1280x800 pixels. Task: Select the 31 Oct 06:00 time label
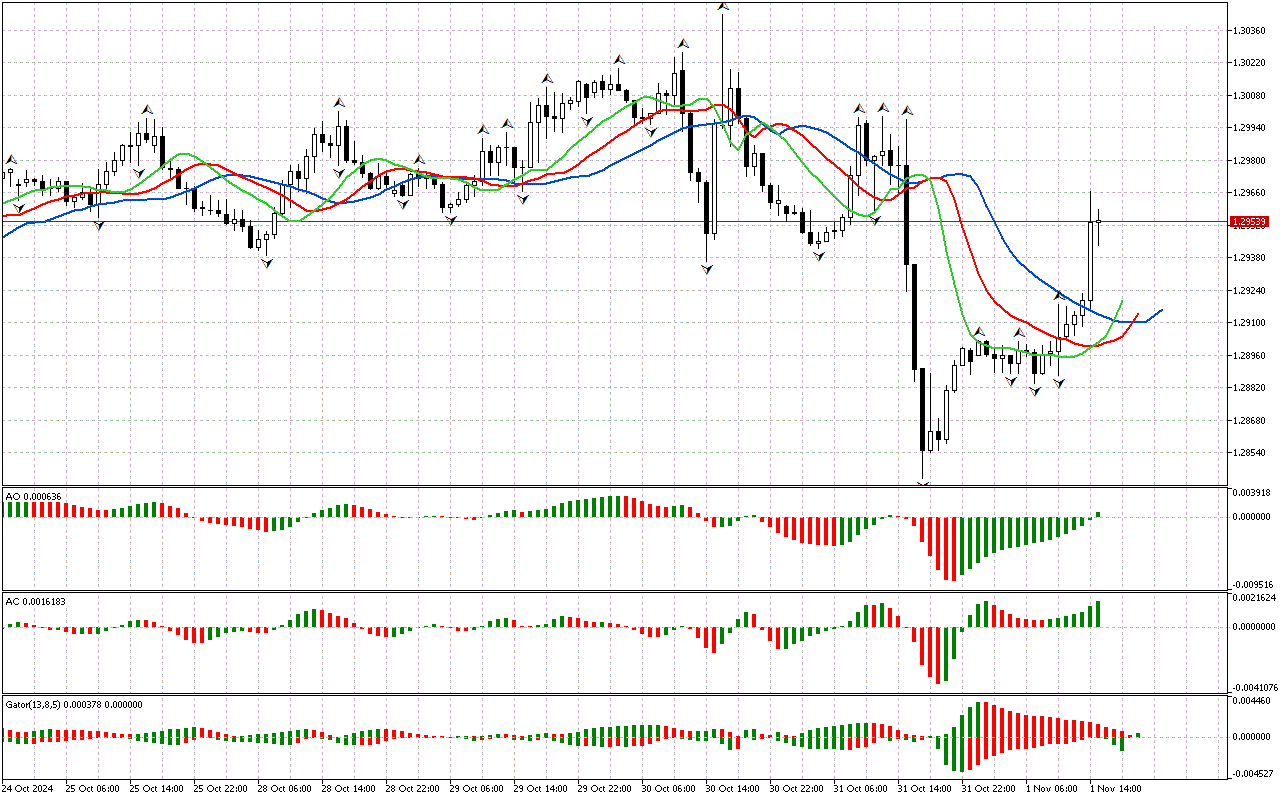pyautogui.click(x=863, y=788)
